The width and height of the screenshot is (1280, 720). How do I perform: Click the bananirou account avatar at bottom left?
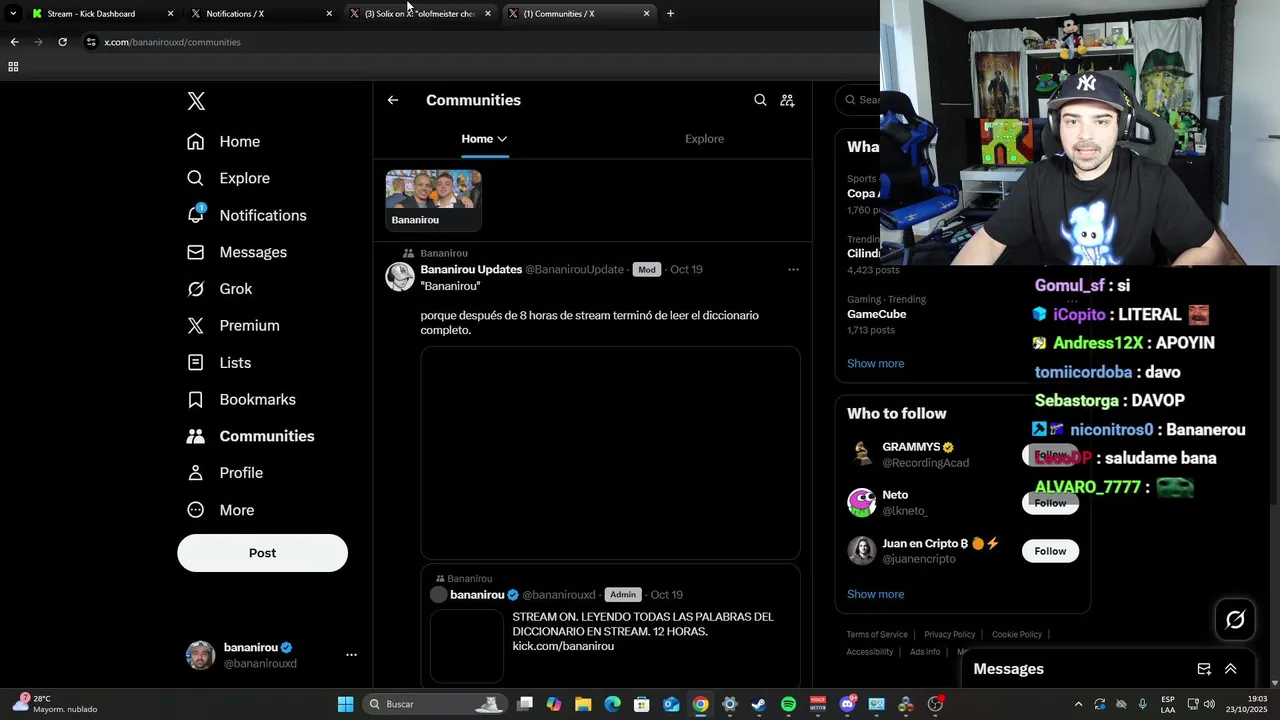(201, 655)
